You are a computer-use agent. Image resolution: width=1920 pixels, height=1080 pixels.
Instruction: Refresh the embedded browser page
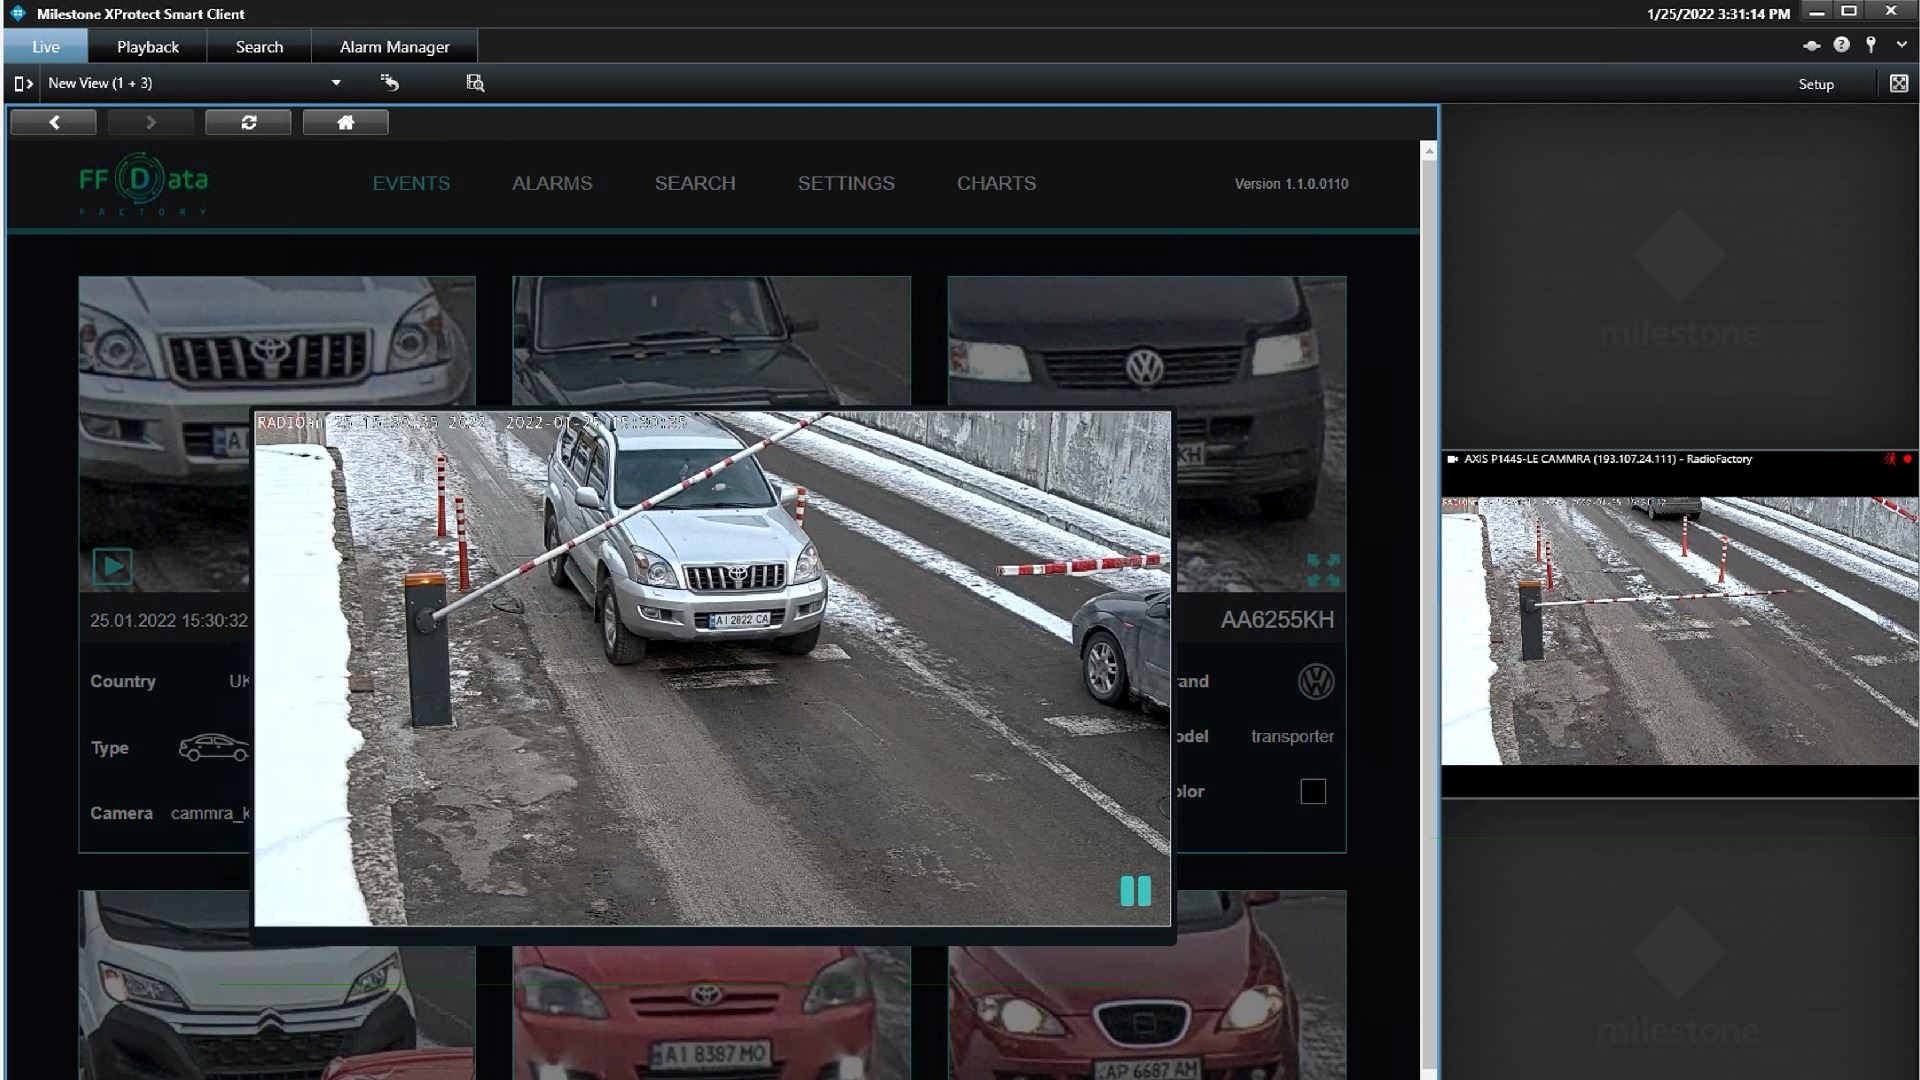(x=248, y=122)
